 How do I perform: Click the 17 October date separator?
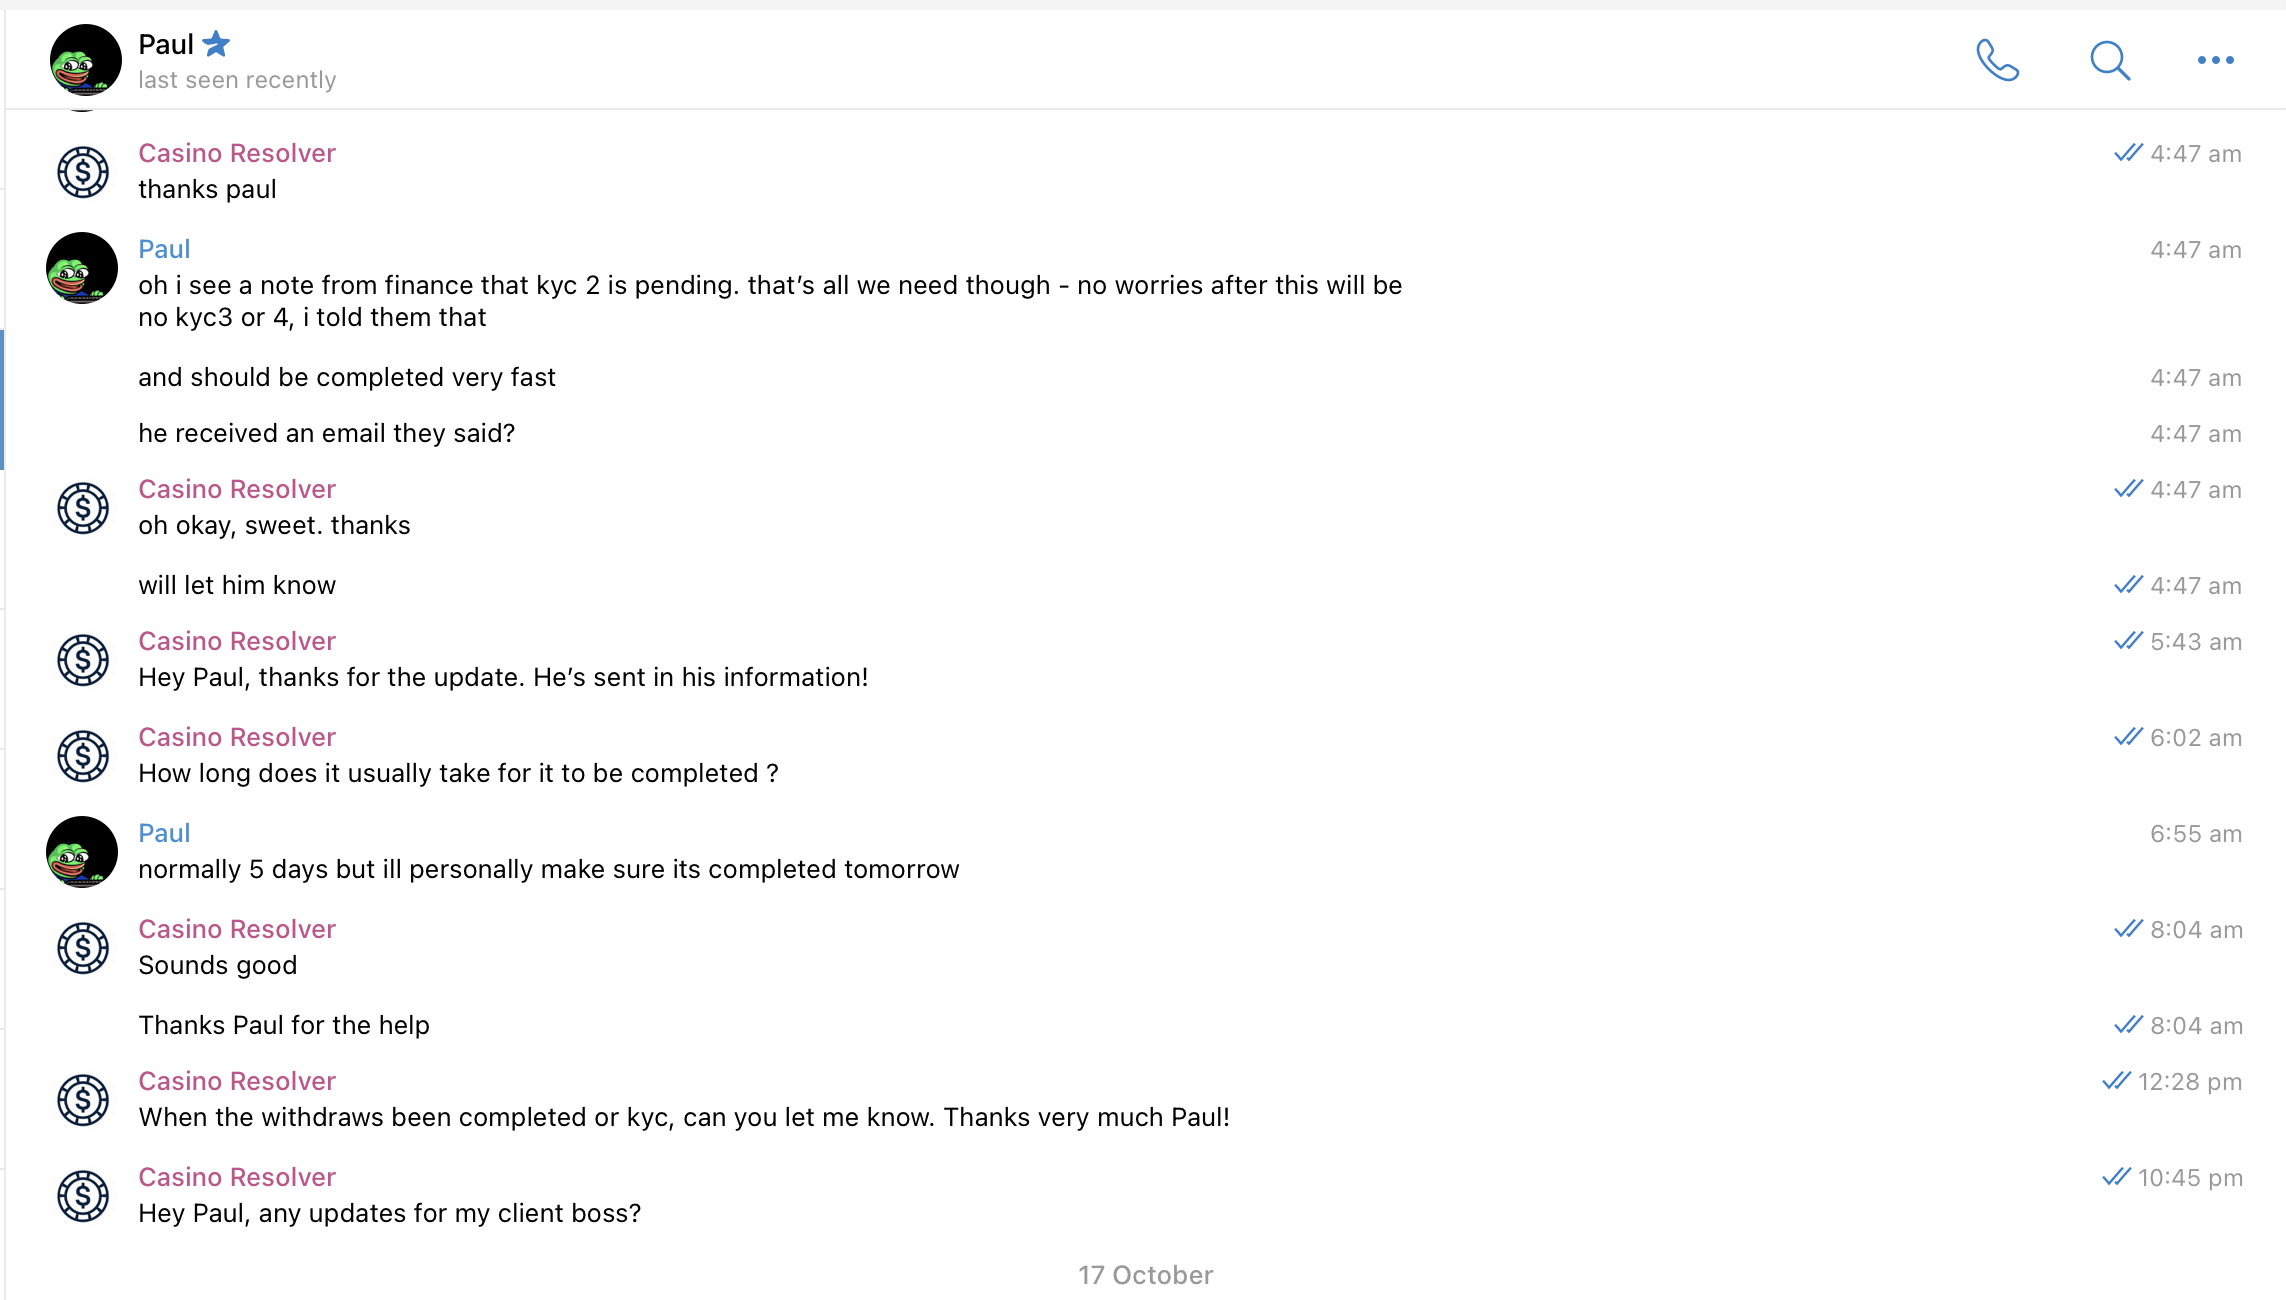click(1145, 1275)
